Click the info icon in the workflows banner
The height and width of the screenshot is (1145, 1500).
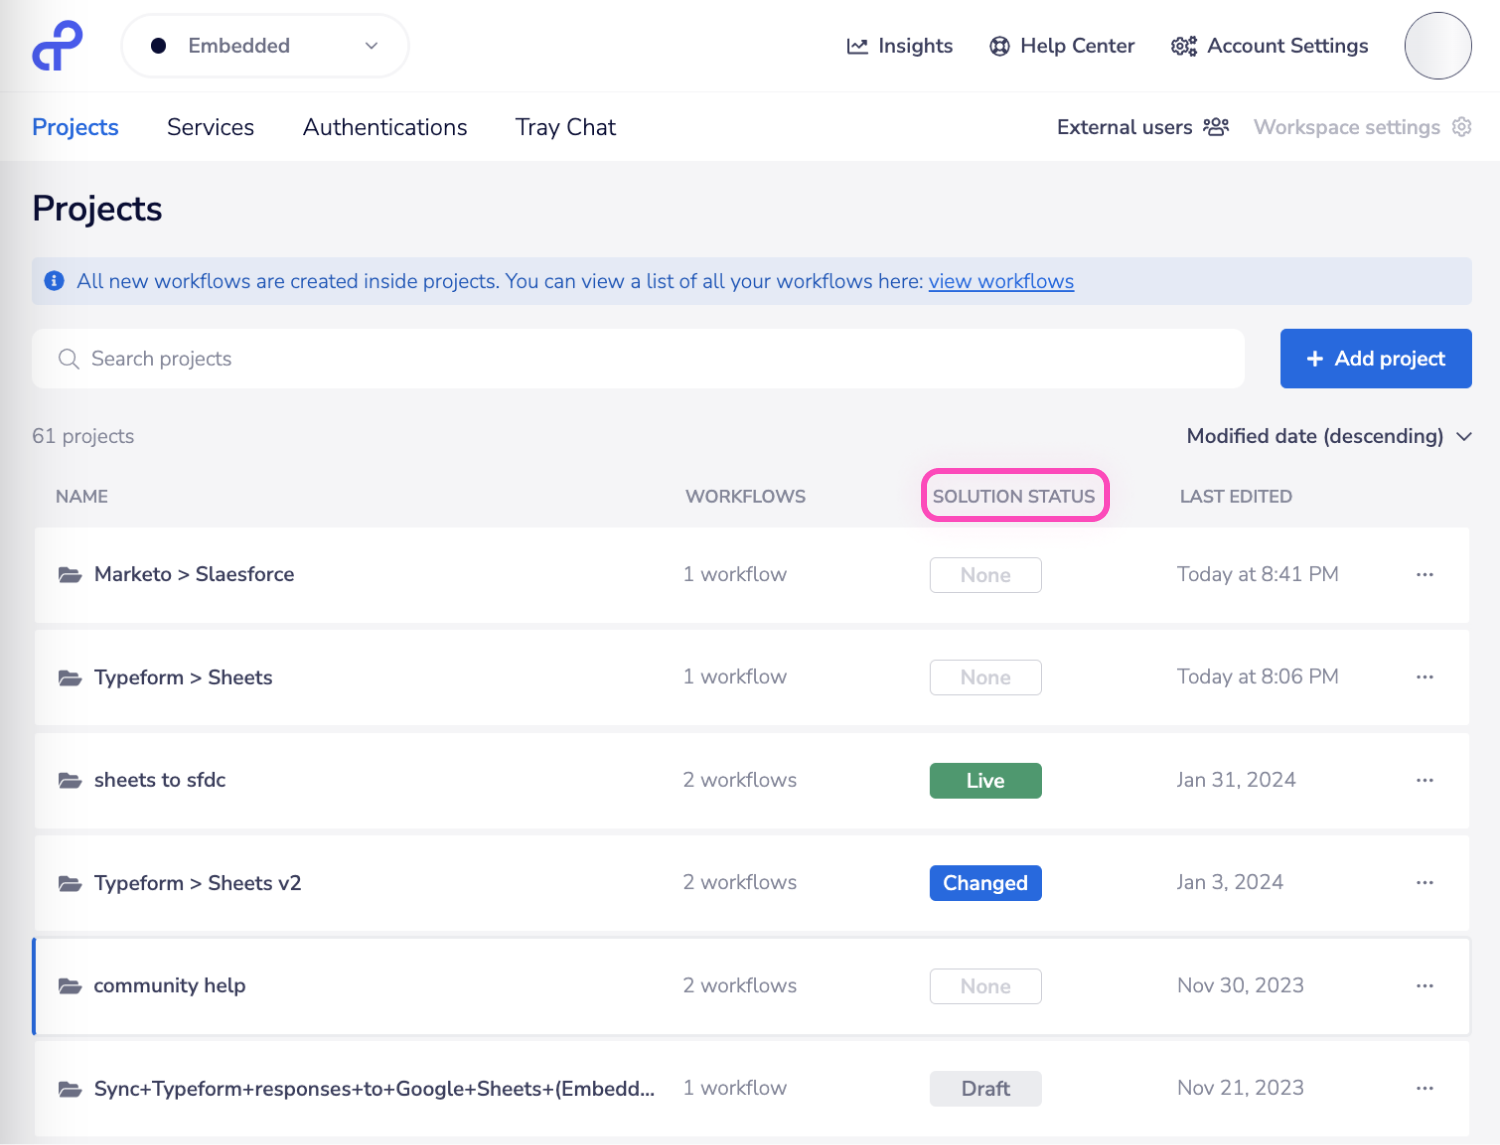(54, 281)
